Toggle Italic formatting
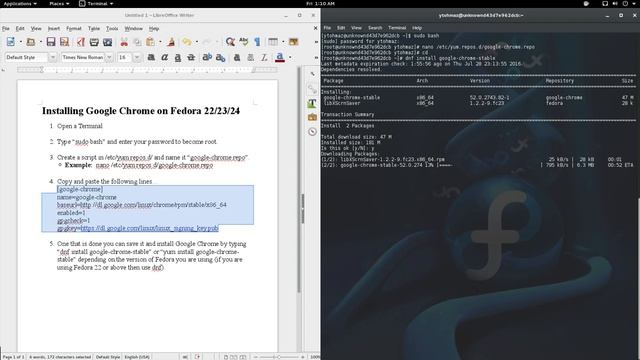Image resolution: width=640 pixels, height=360 pixels. 164,57
